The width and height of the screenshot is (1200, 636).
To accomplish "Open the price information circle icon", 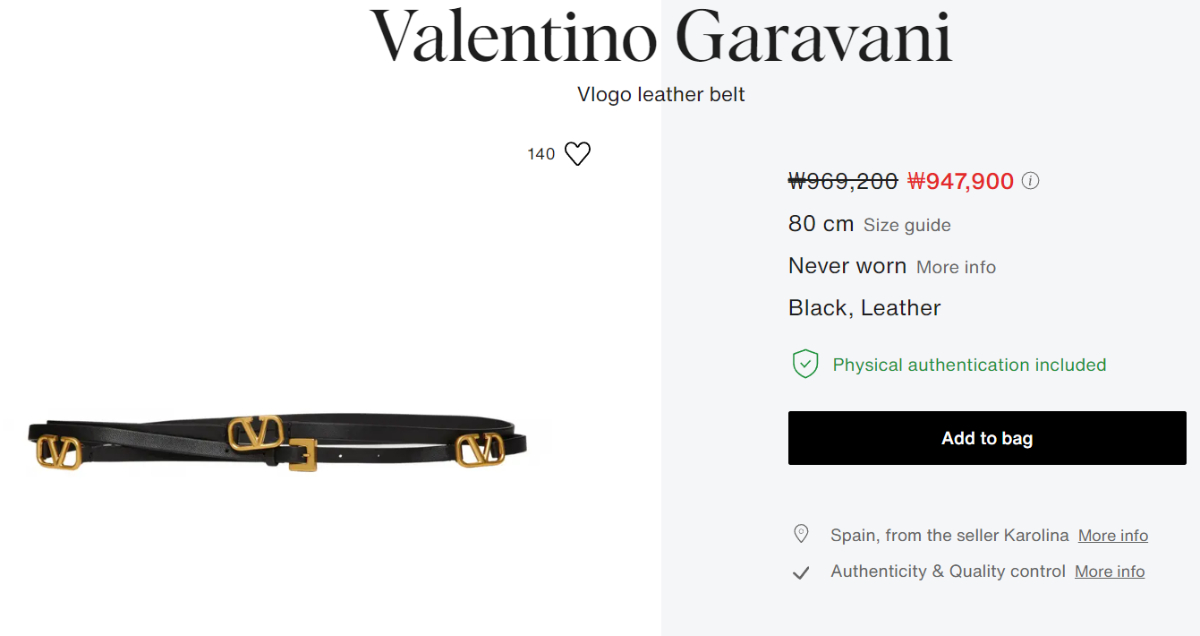I will click(x=1031, y=181).
